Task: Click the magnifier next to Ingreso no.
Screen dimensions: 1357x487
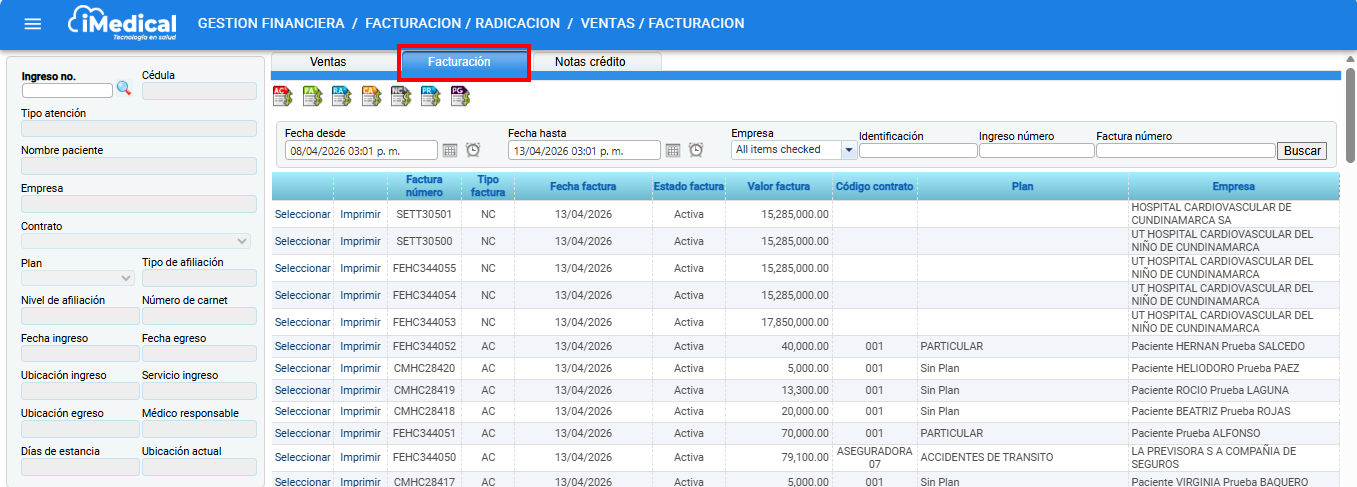Action: pyautogui.click(x=124, y=89)
